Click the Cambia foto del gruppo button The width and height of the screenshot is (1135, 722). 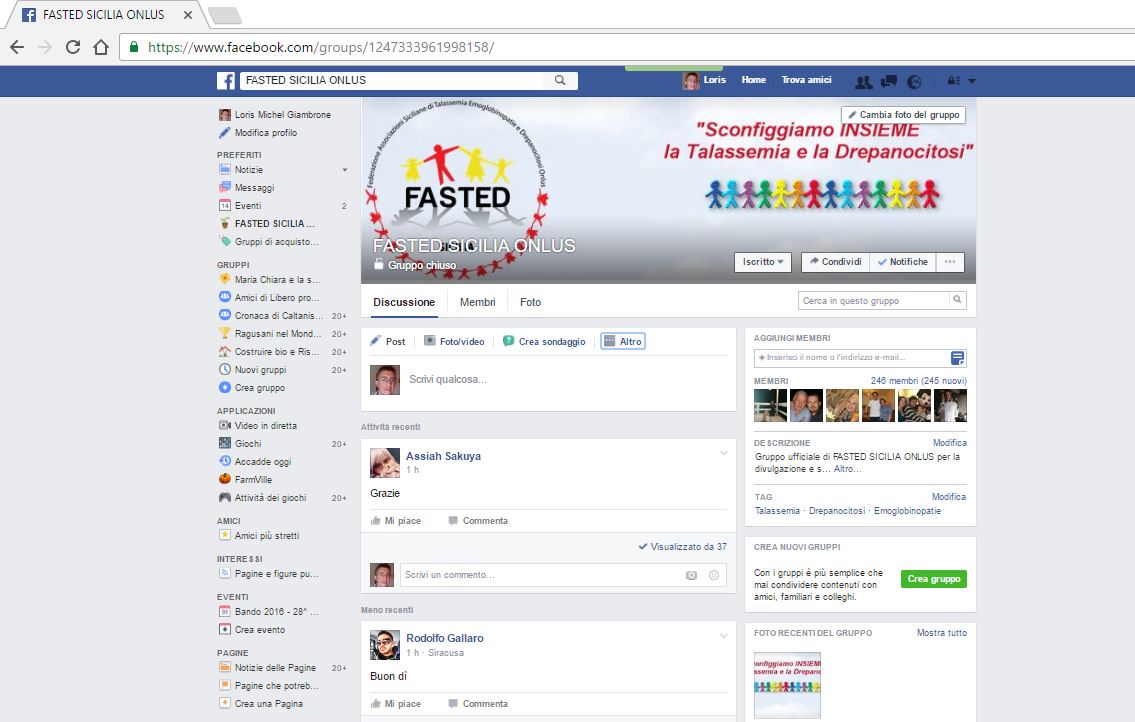(x=903, y=114)
